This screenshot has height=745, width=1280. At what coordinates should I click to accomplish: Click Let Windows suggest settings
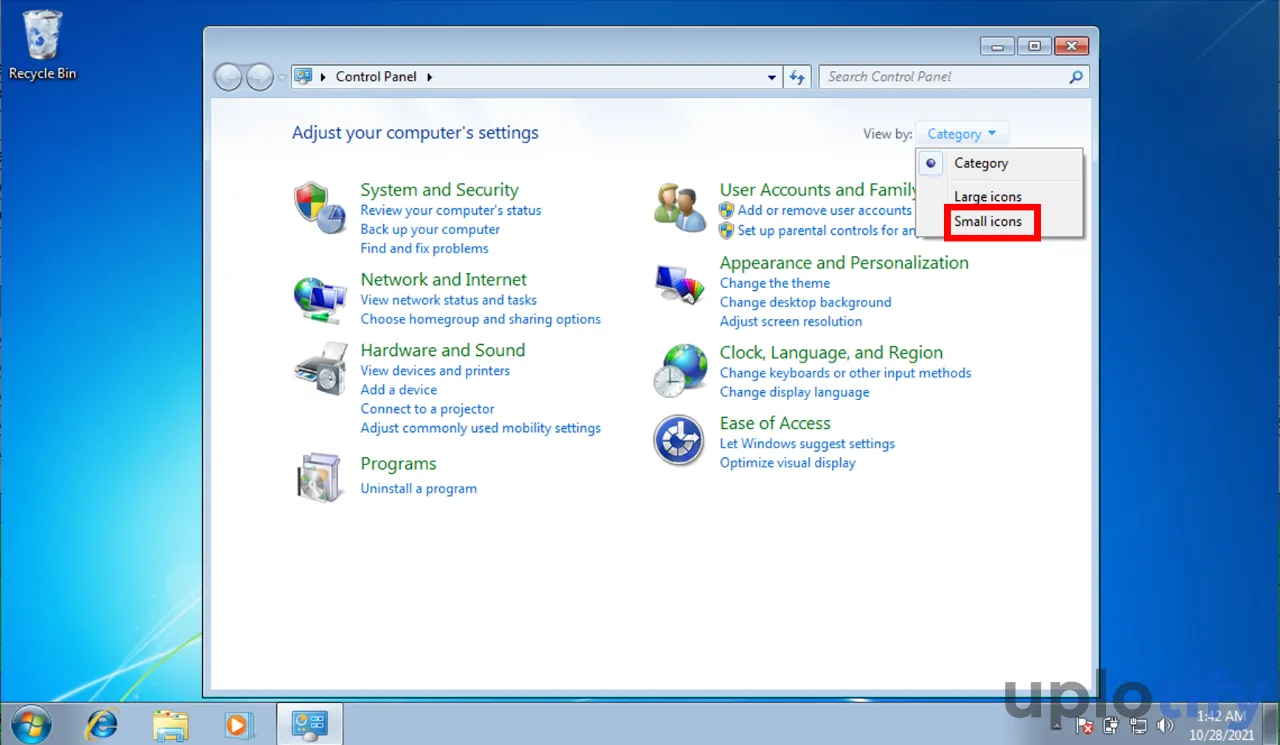(807, 443)
